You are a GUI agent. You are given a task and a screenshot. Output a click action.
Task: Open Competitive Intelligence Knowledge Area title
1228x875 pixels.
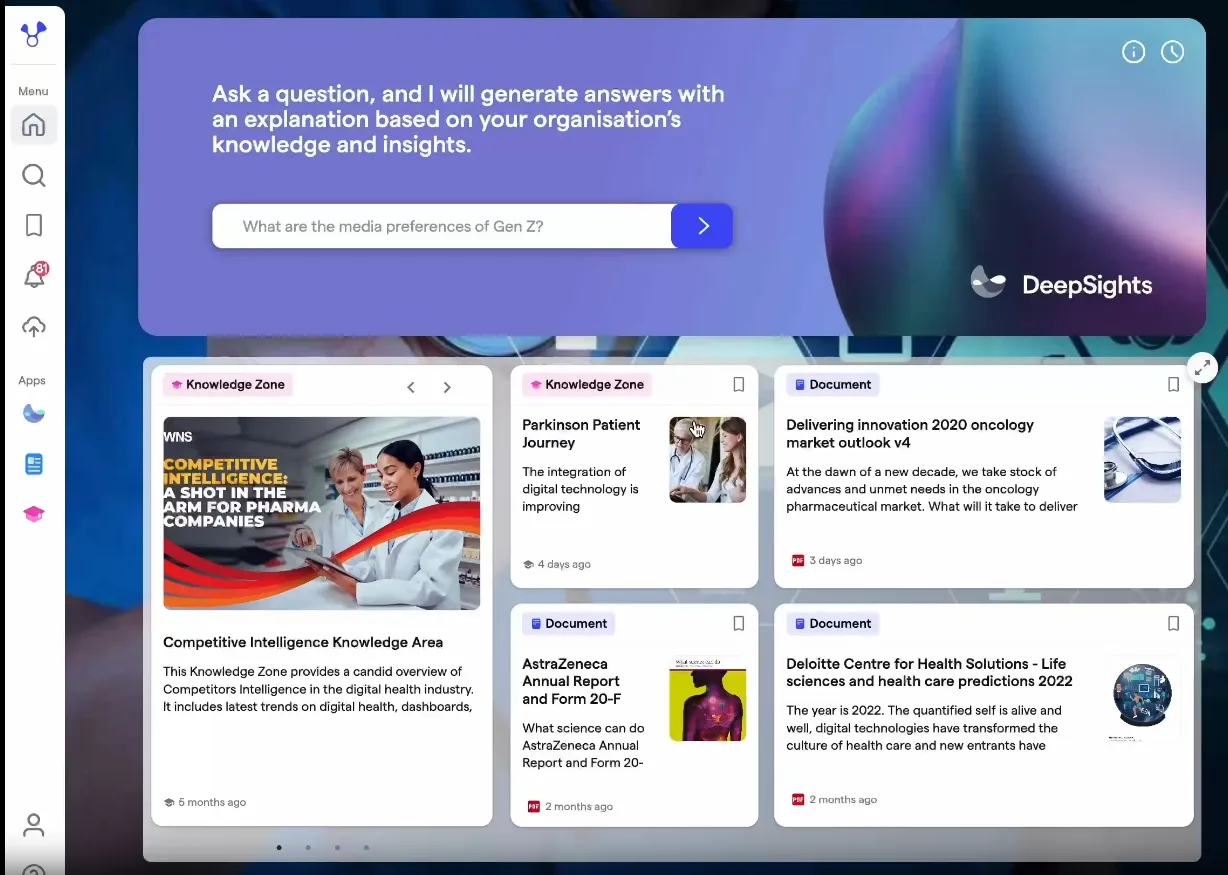(x=303, y=642)
